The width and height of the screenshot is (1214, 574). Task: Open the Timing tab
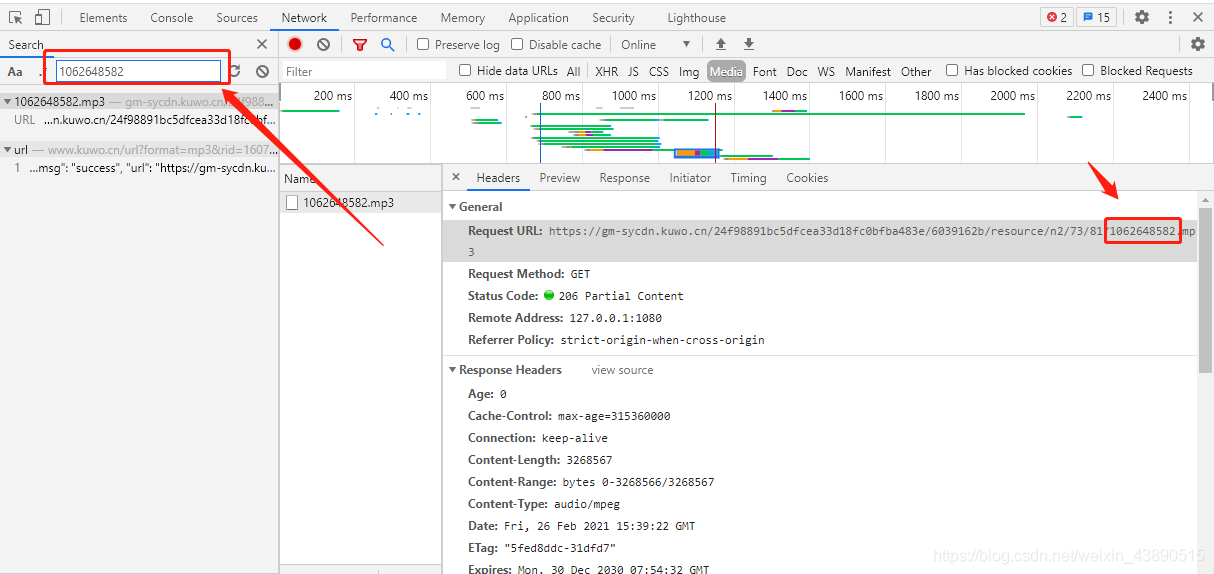748,177
